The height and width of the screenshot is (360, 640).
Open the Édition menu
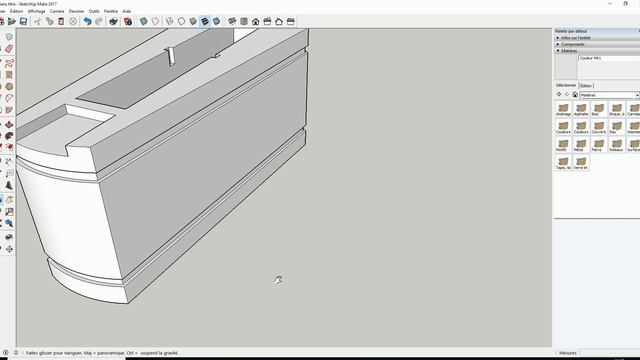16,11
